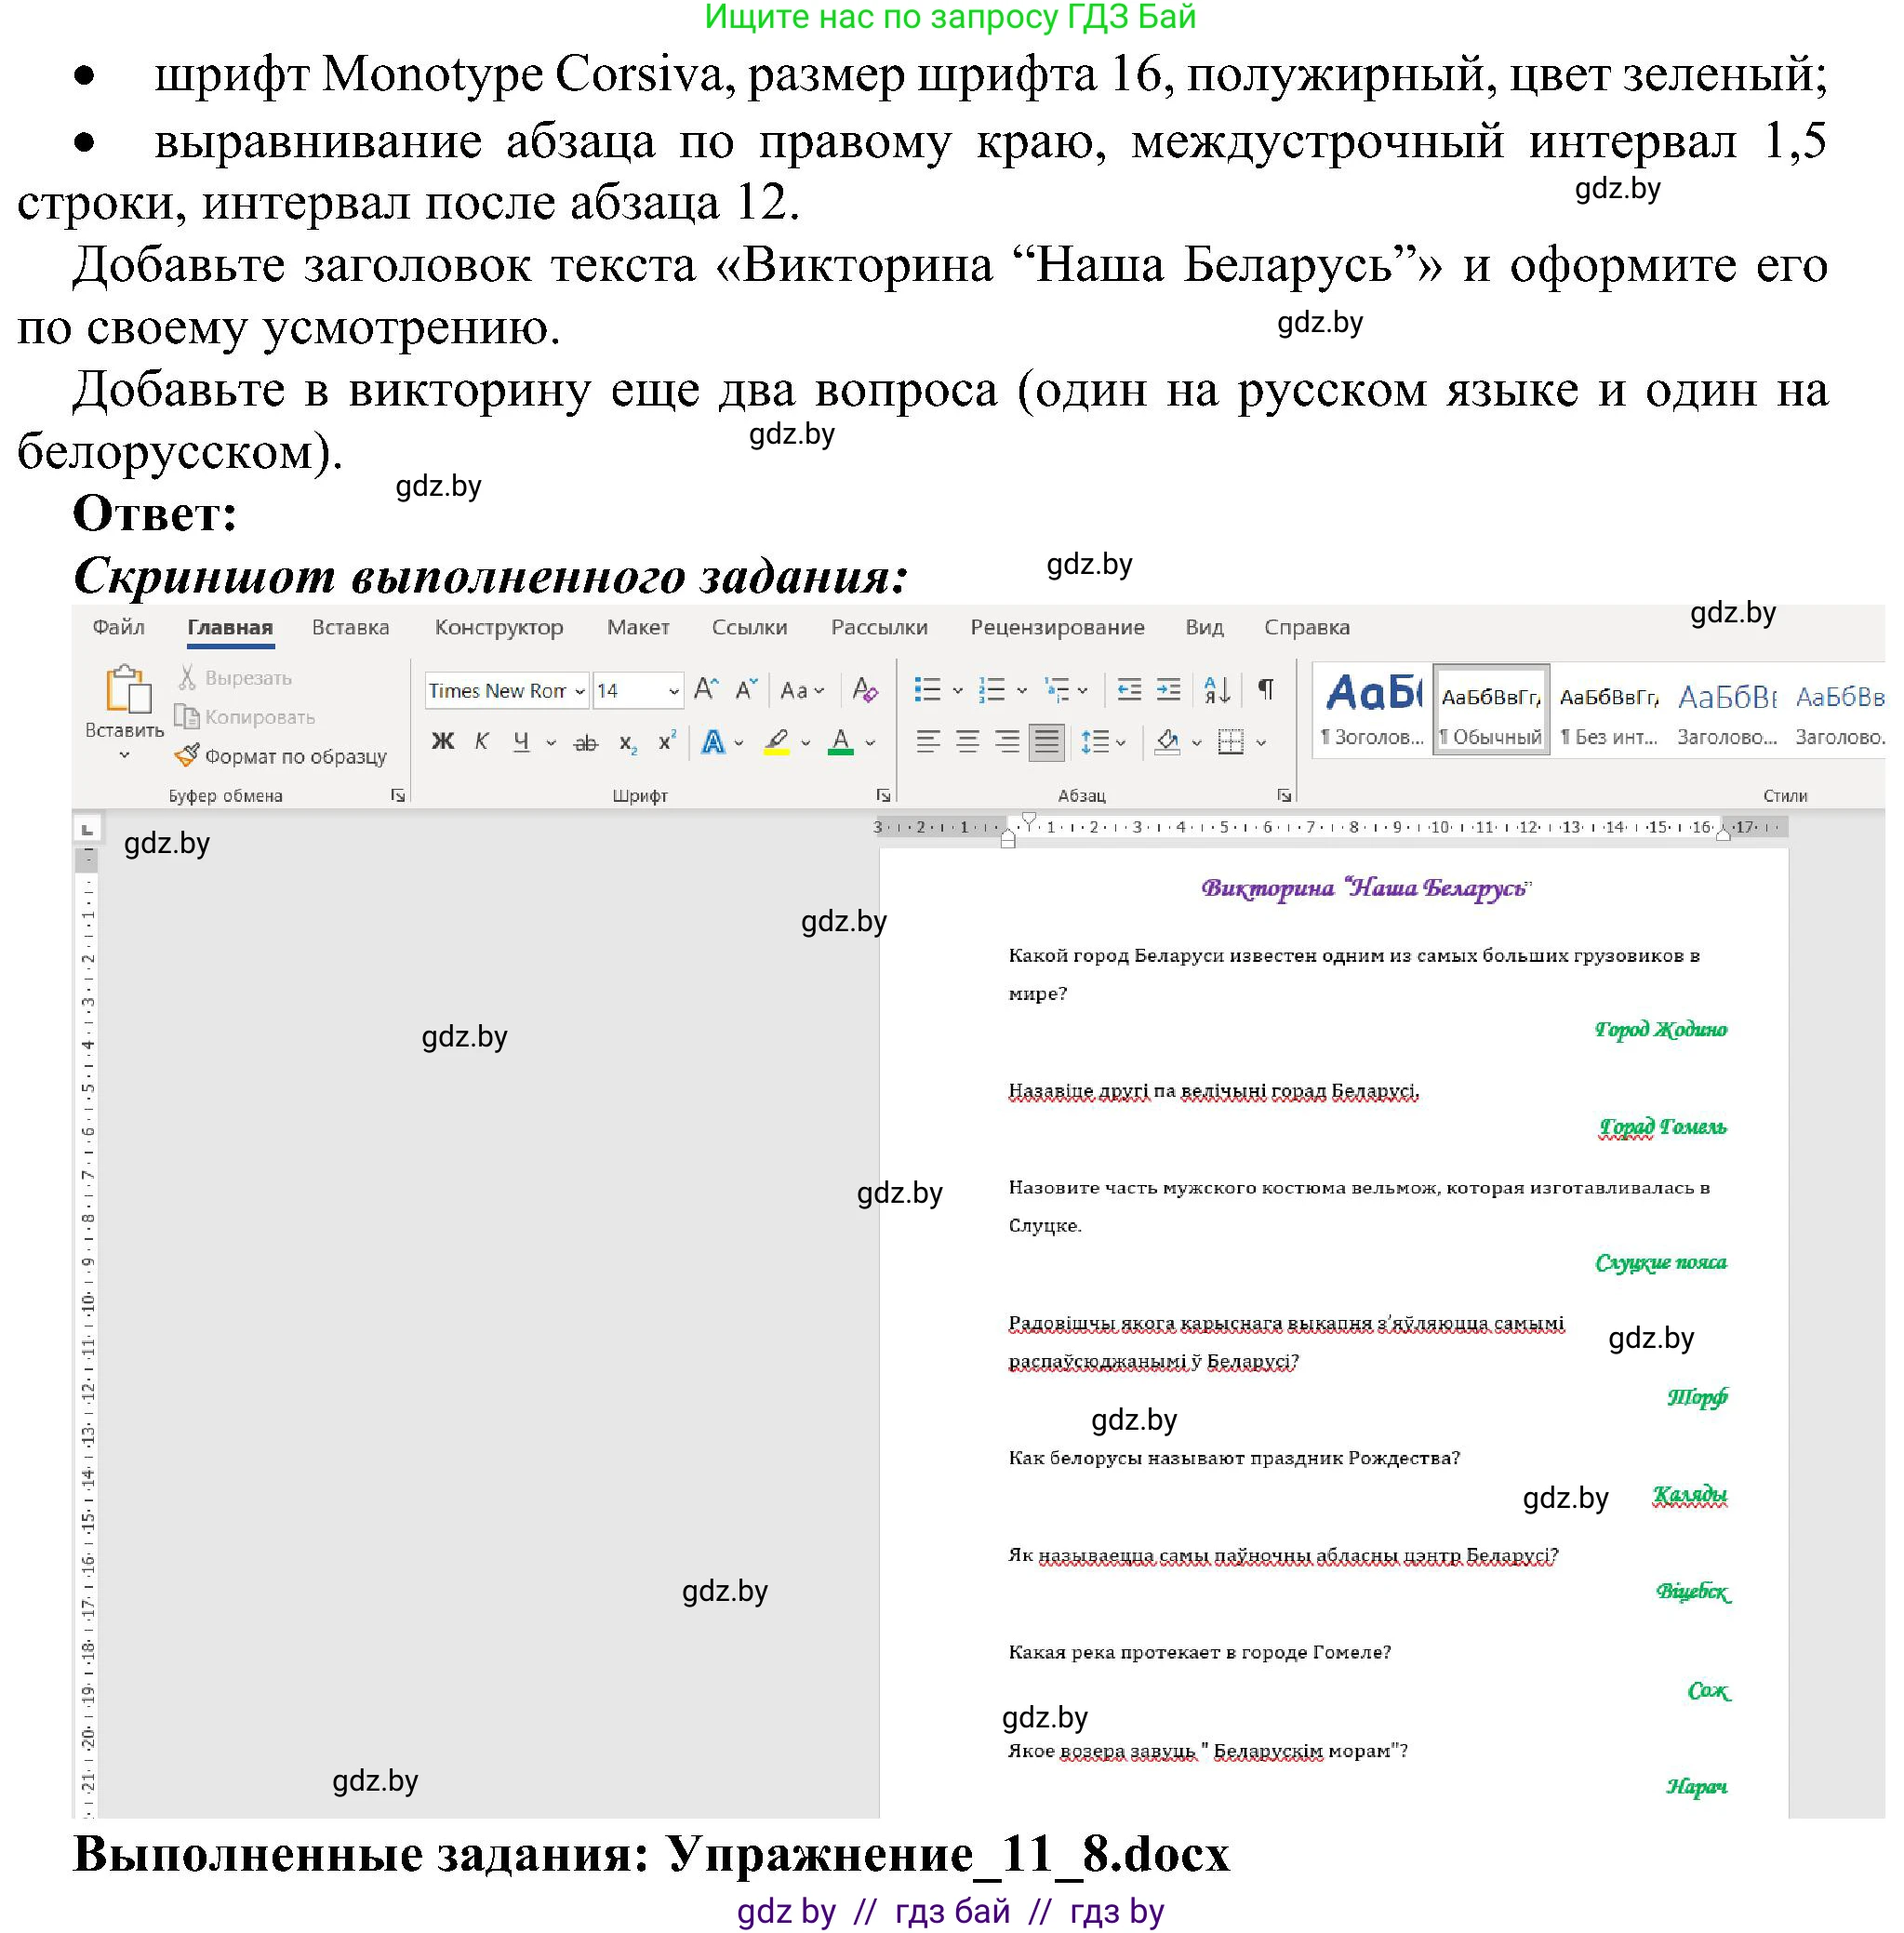The image size is (1904, 1933).
Task: Click the borders icon
Action: click(1231, 742)
